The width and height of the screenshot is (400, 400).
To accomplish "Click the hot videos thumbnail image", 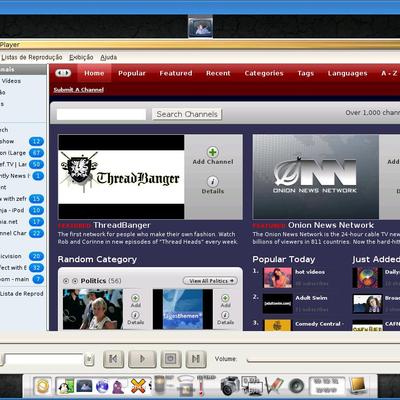I will coord(277,277).
